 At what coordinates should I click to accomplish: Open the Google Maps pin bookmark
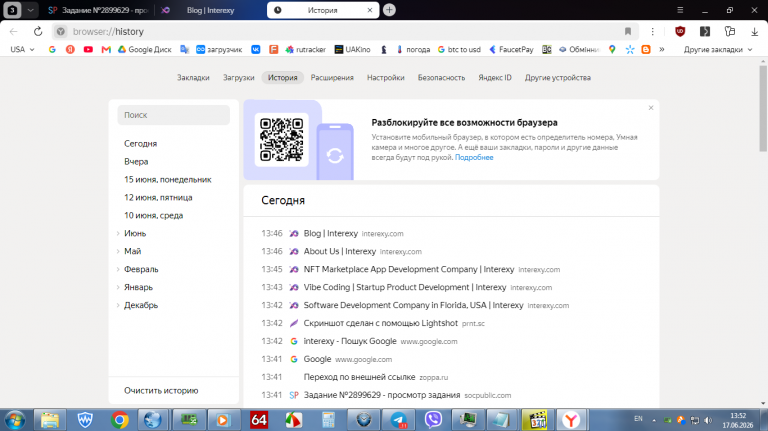coord(612,49)
